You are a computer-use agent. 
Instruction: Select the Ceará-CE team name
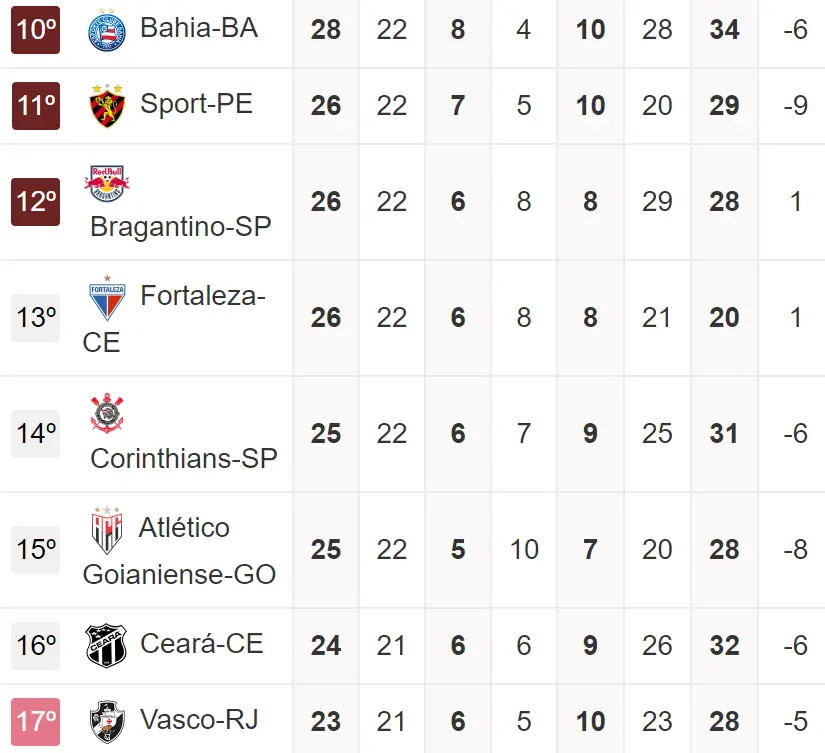[202, 643]
